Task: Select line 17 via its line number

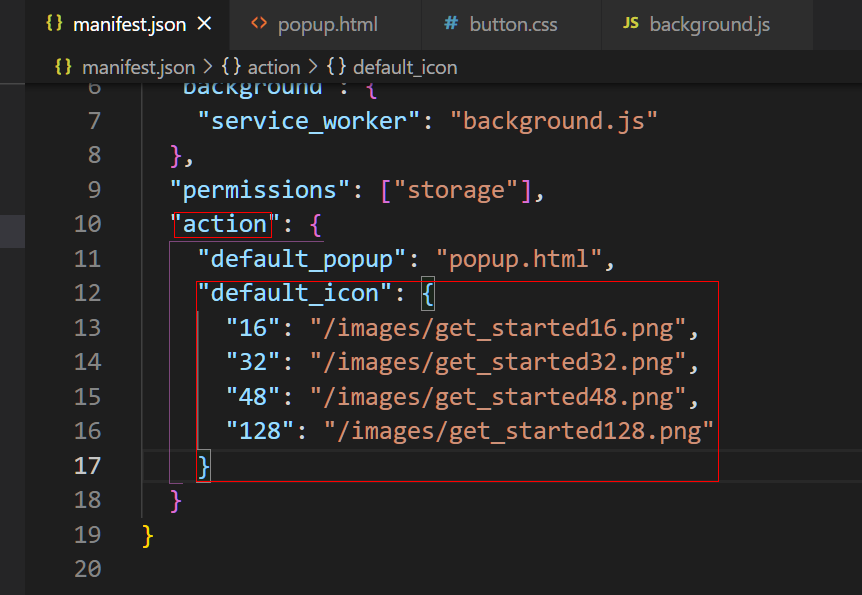Action: (88, 465)
